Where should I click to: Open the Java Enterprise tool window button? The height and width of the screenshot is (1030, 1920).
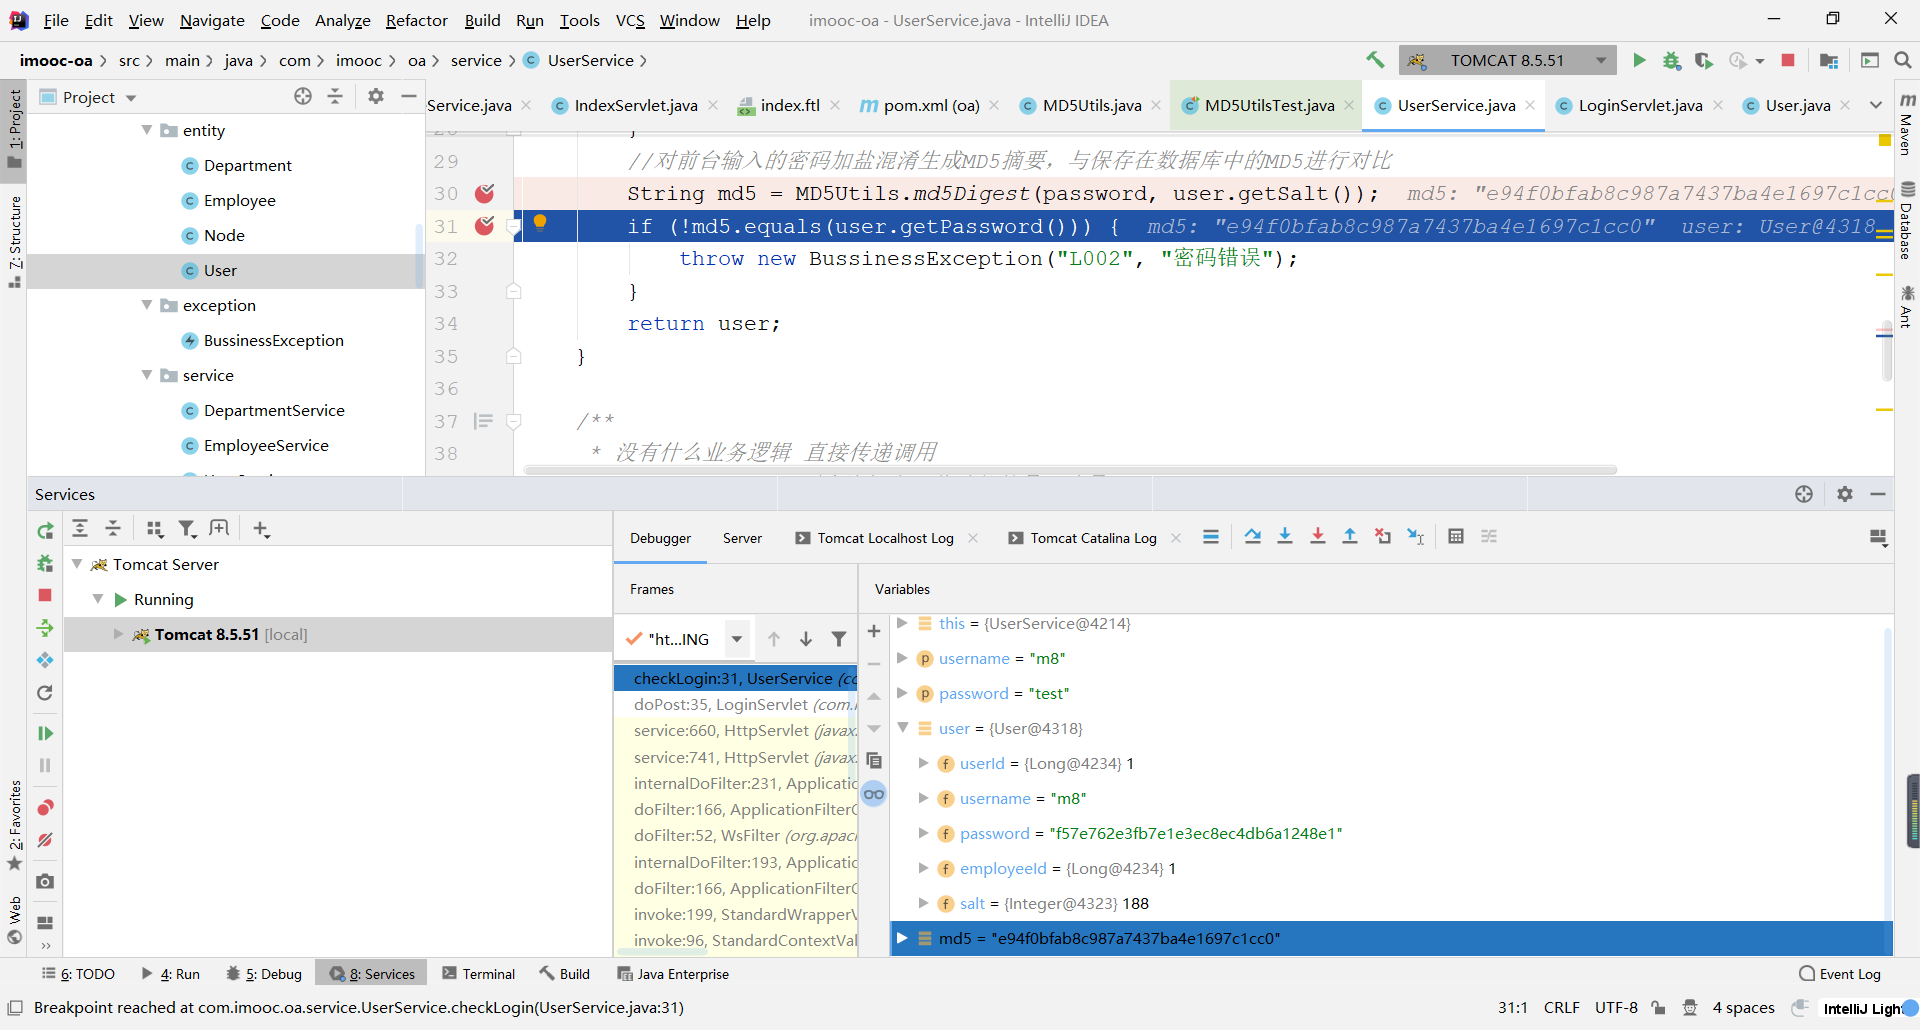click(x=673, y=974)
